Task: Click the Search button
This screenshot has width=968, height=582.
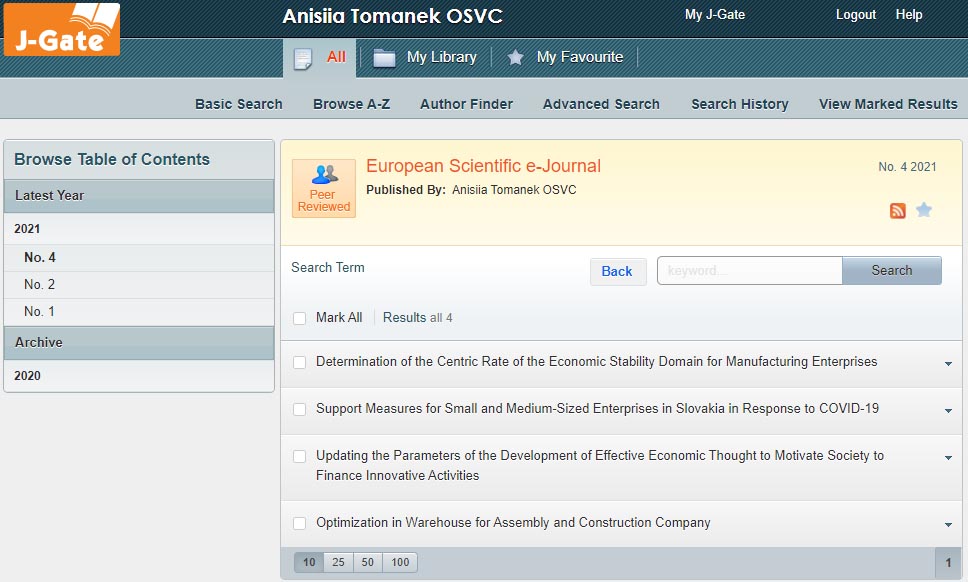Action: click(x=891, y=270)
